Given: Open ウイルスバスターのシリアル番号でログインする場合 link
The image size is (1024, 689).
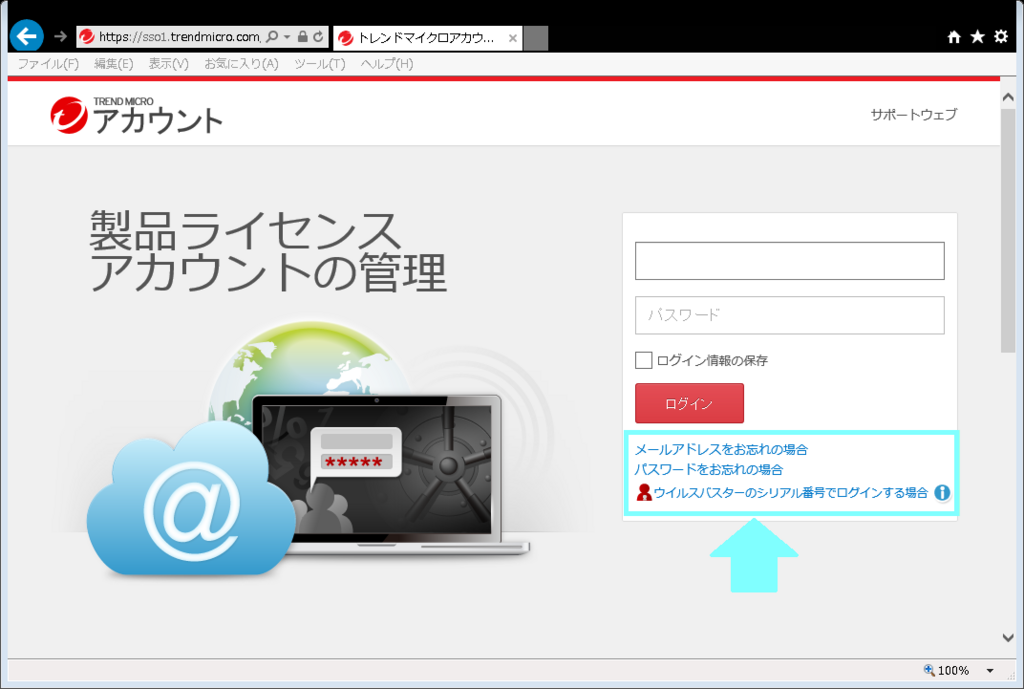Looking at the screenshot, I should click(791, 492).
